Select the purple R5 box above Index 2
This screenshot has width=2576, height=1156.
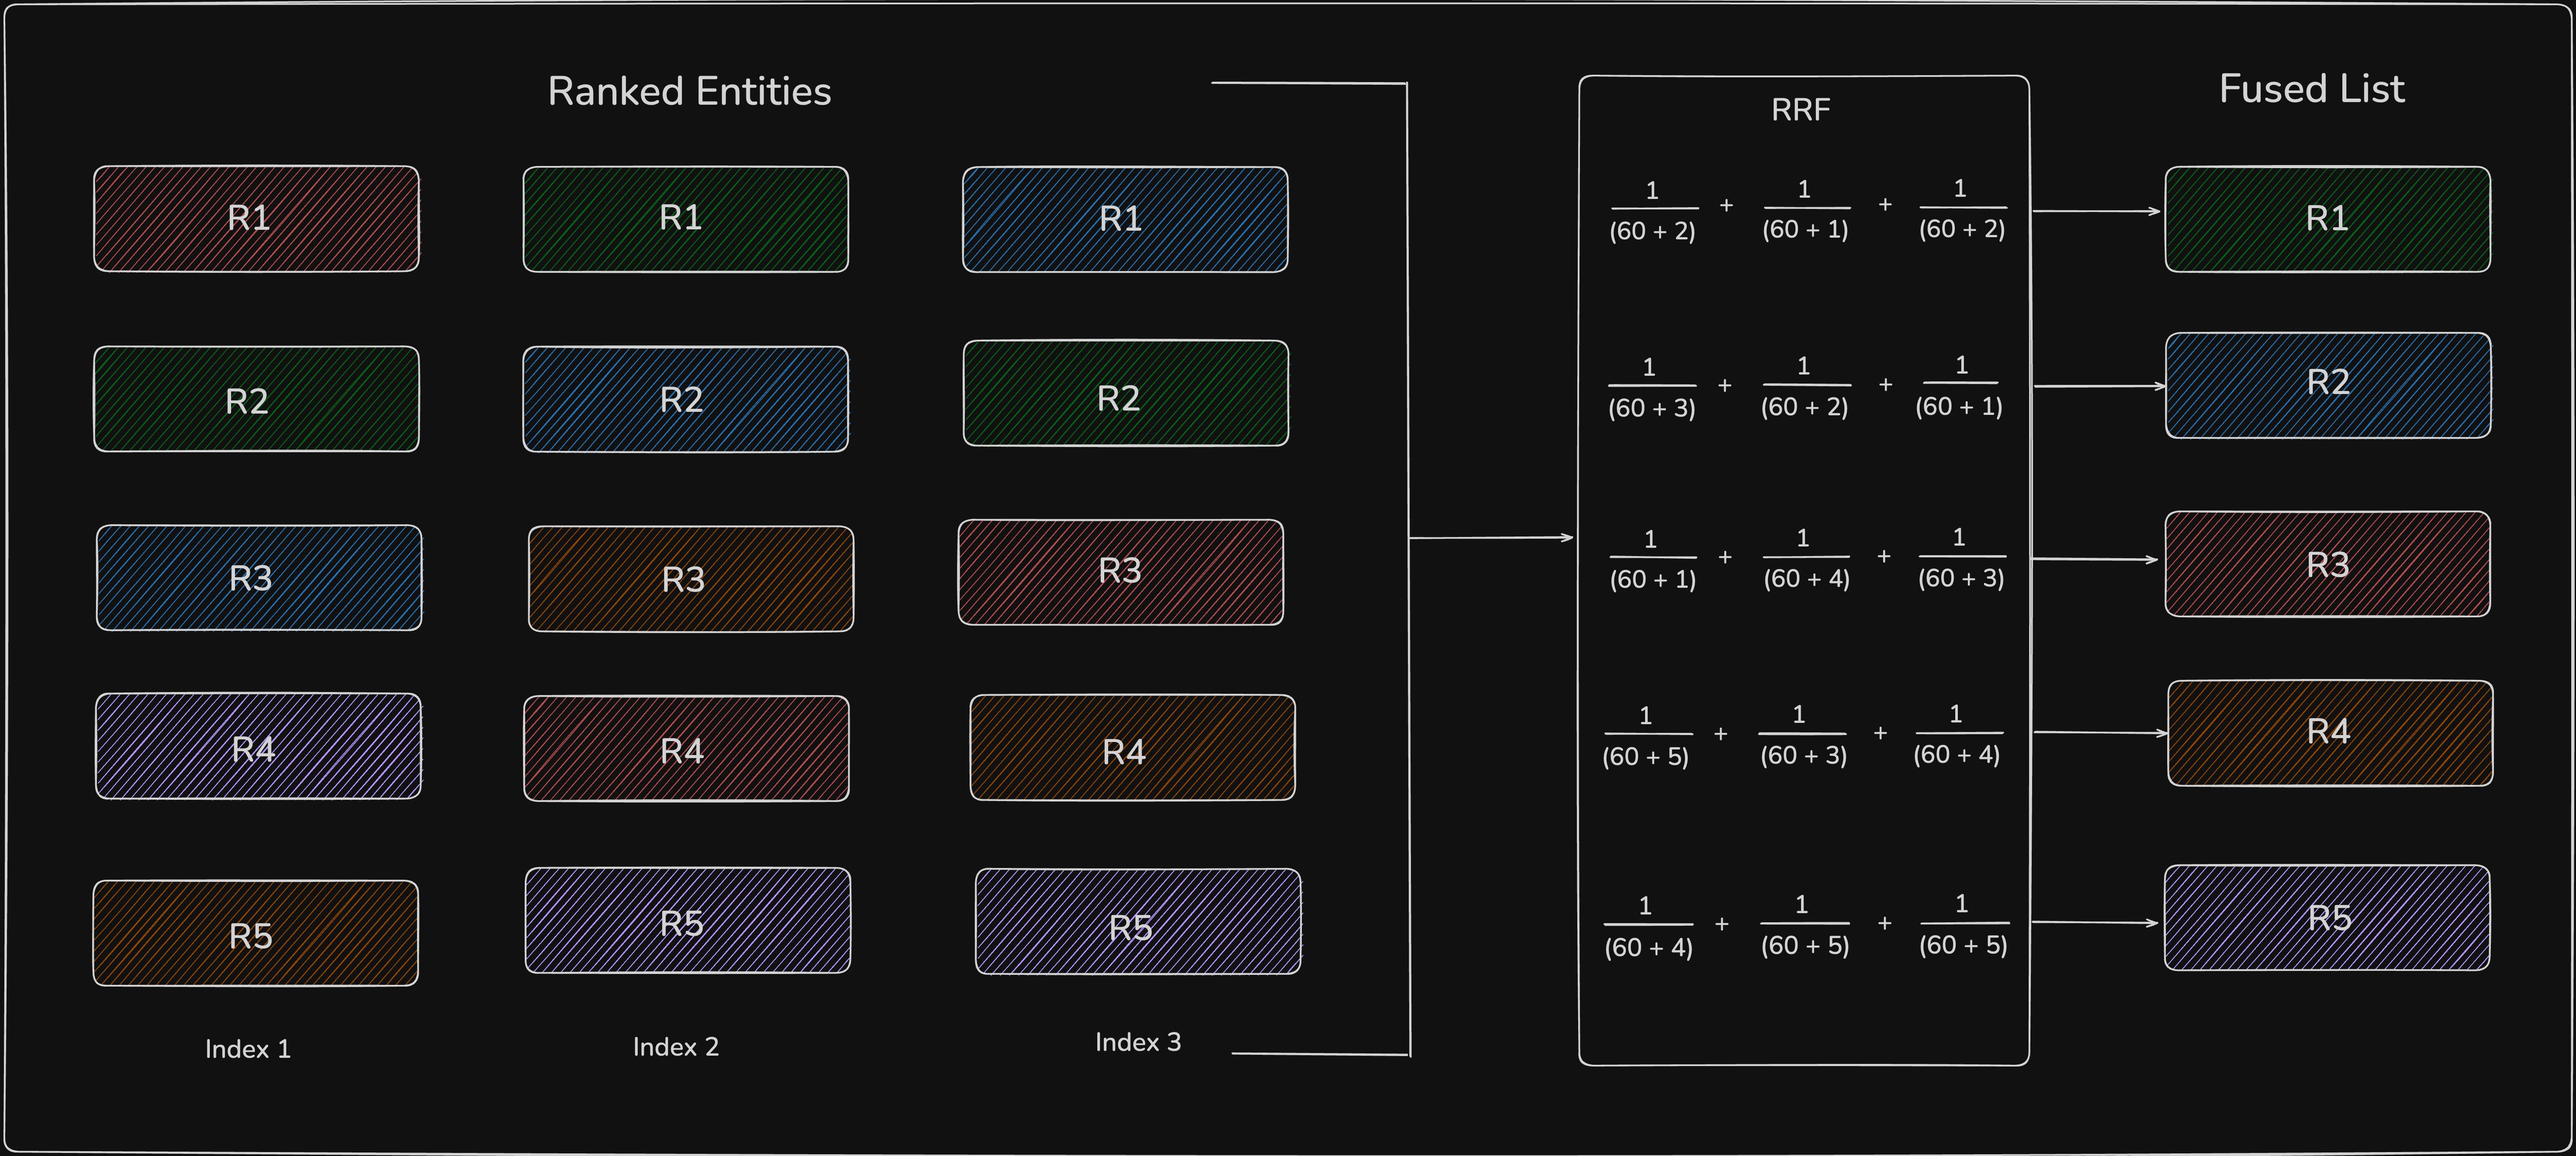tap(688, 920)
